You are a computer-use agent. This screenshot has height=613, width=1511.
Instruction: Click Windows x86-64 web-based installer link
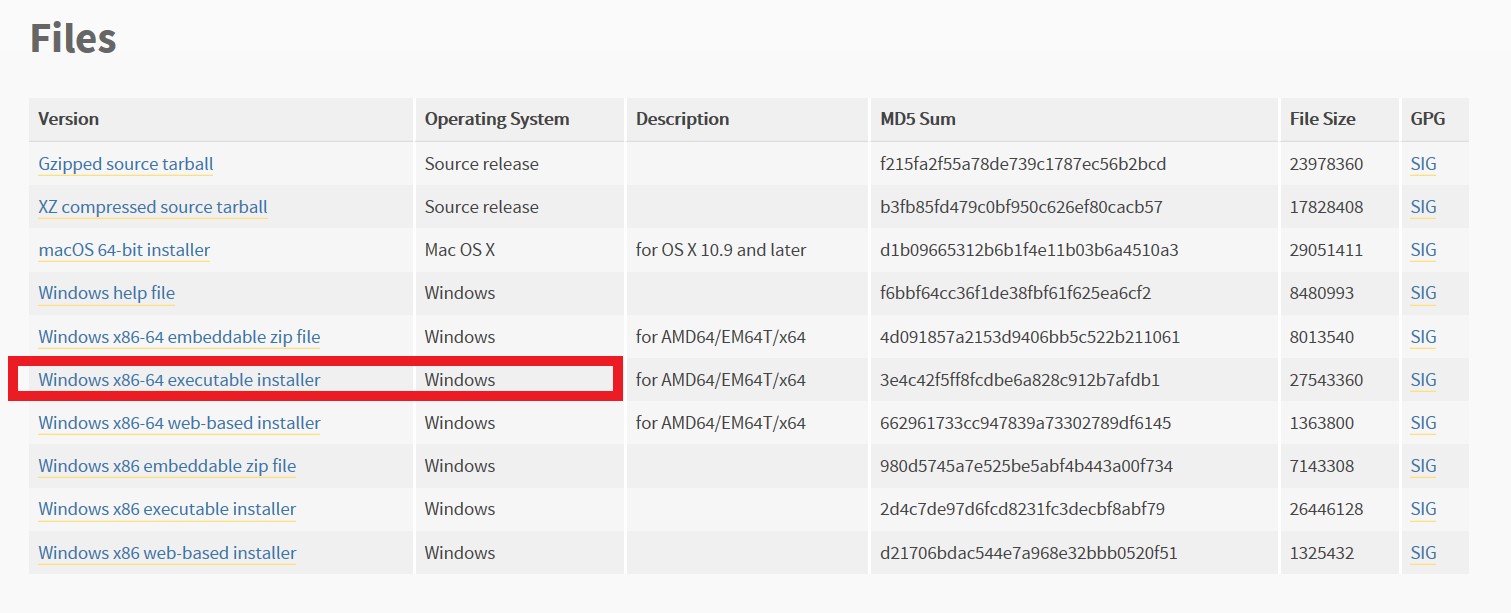tap(179, 423)
